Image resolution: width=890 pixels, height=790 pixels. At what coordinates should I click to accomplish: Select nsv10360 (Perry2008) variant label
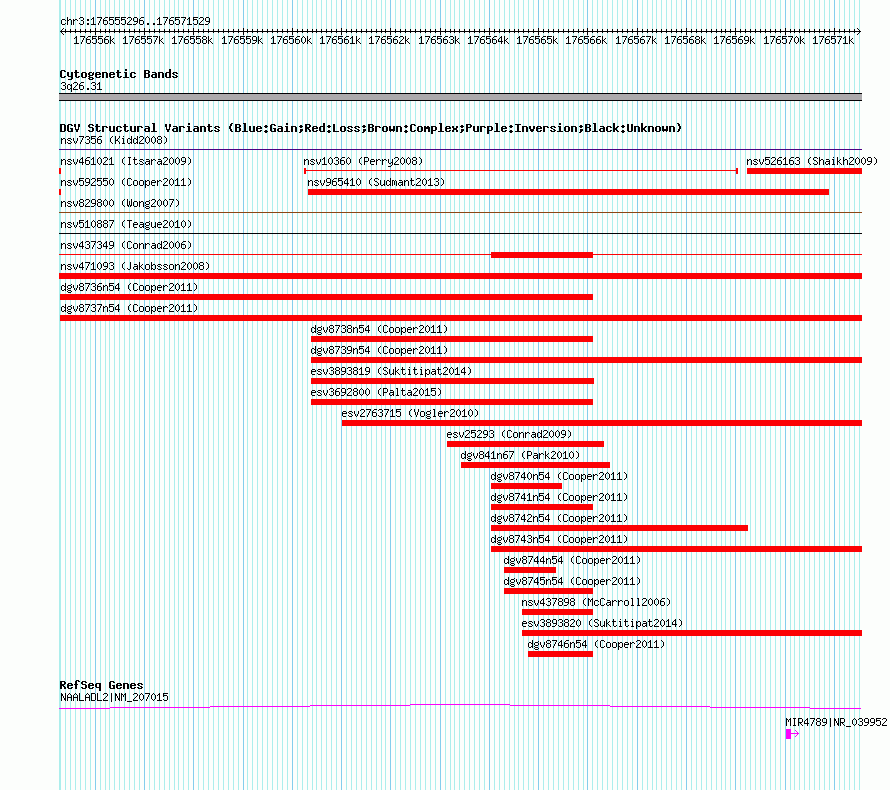363,161
